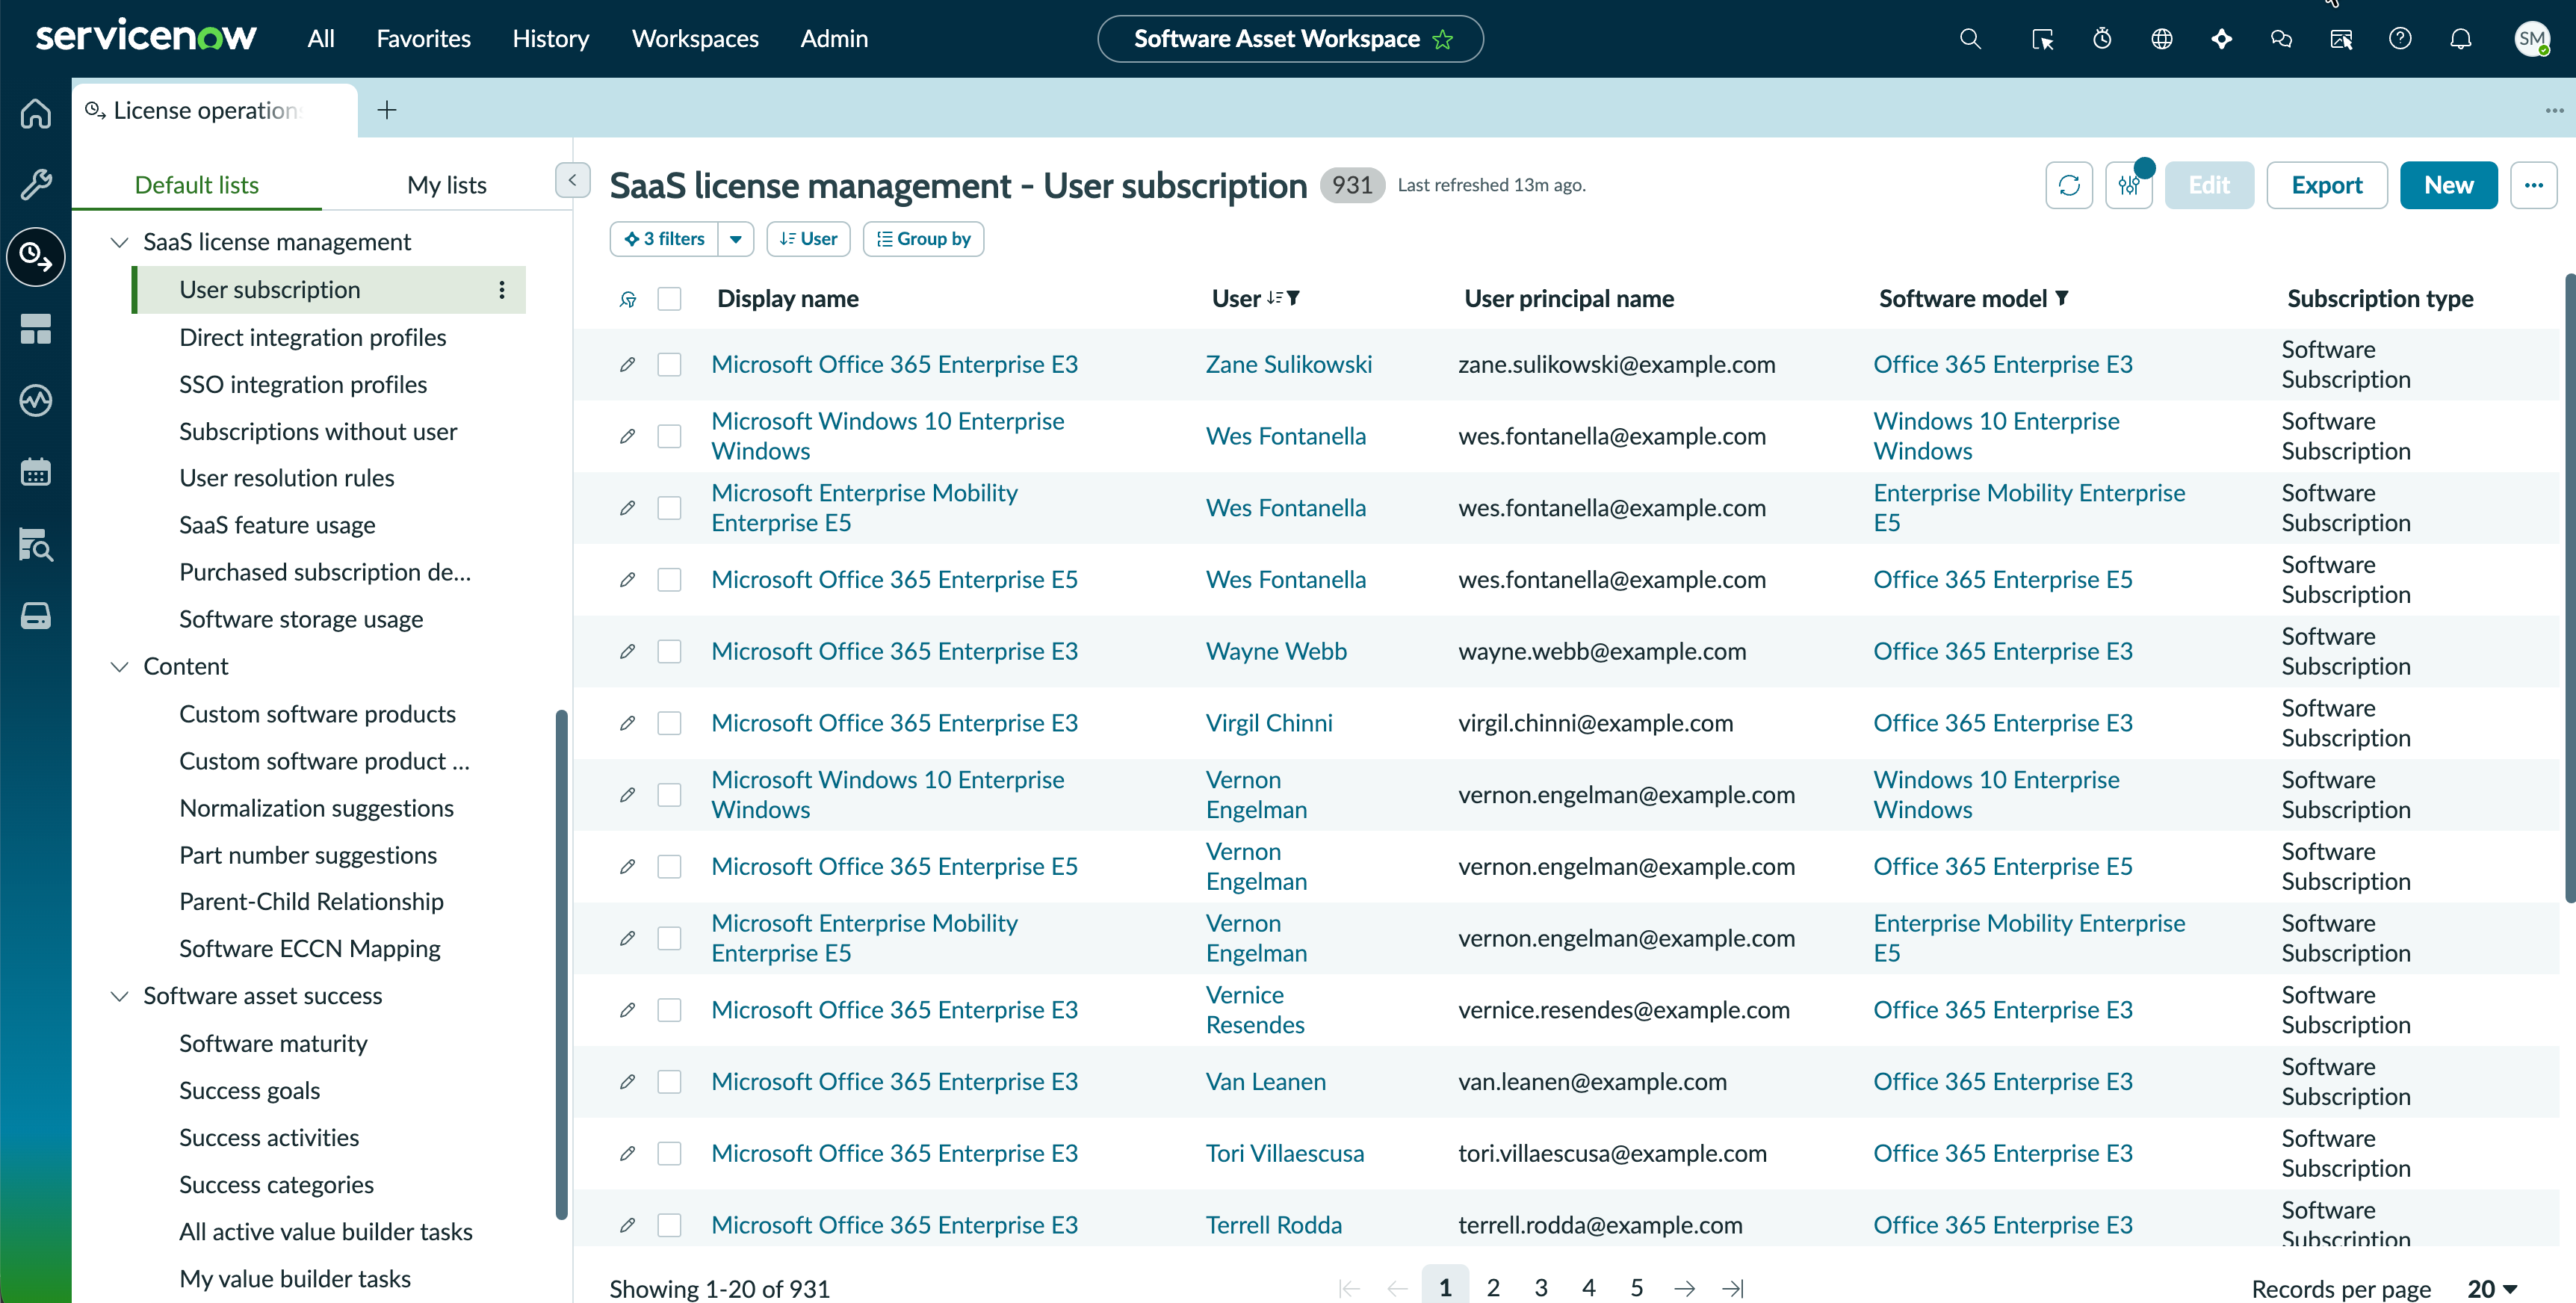Go to page 3
Screen dimensions: 2576x1303
[x=1541, y=1288]
